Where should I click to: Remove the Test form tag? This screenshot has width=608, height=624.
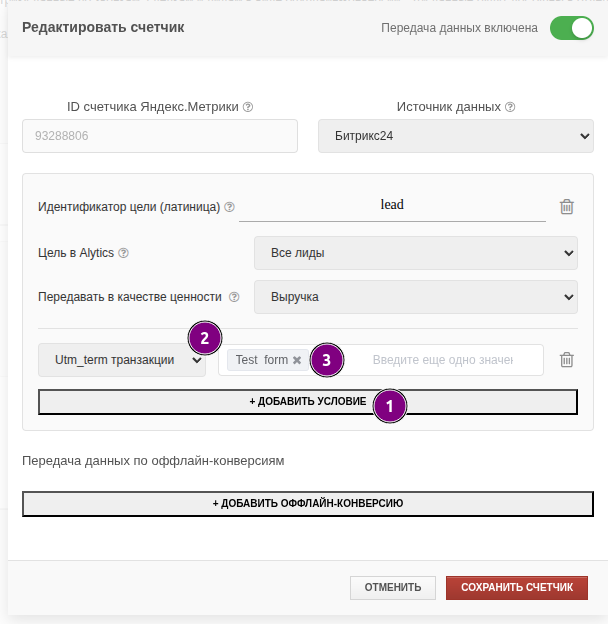(x=297, y=360)
